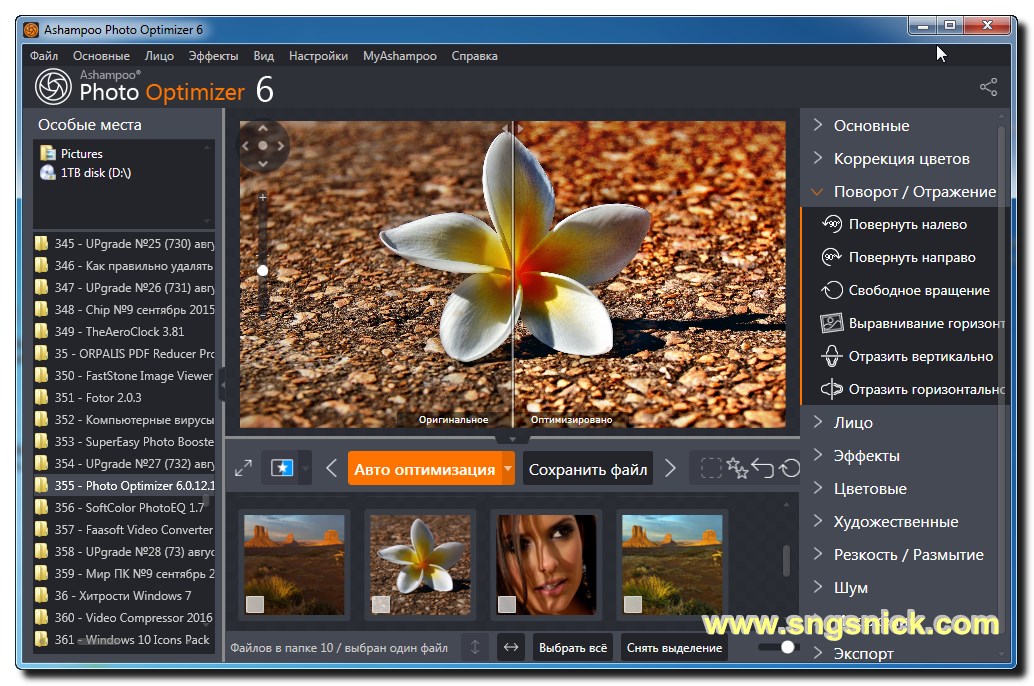The width and height of the screenshot is (1034, 686).
Task: Click the fullscreen expand arrows icon
Action: (243, 468)
